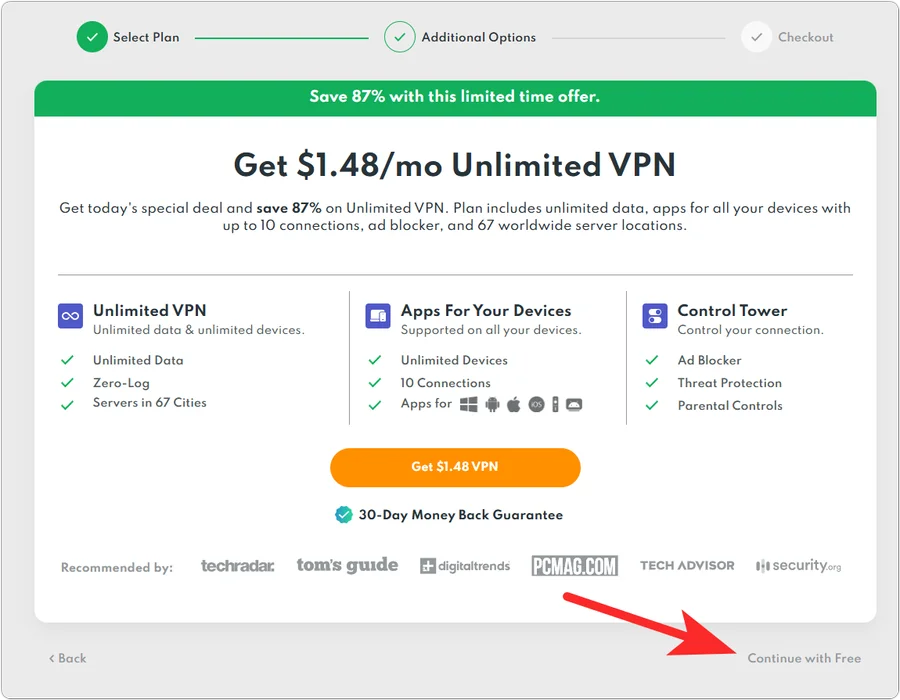Viewport: 900px width, 700px height.
Task: Click the money back guarantee badge icon
Action: click(343, 515)
